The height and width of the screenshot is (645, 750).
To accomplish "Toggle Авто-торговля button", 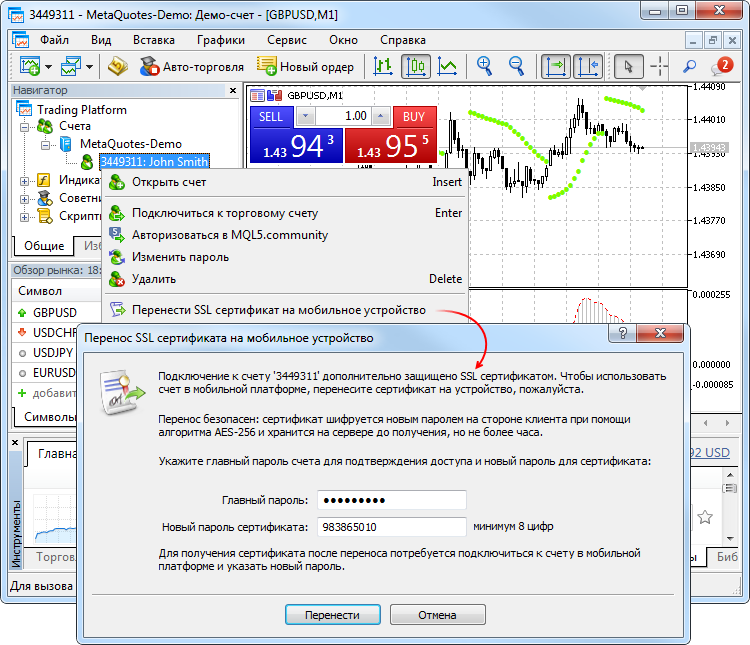I will click(x=192, y=67).
